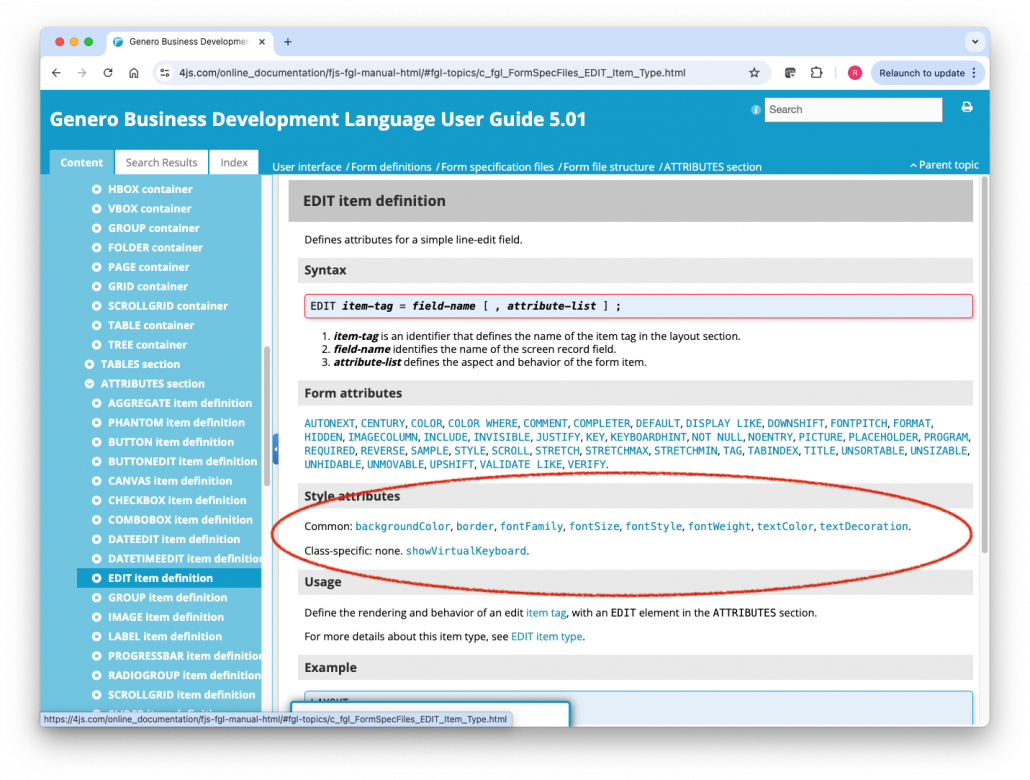View site information icon in address bar
This screenshot has height=780, width=1030.
pyautogui.click(x=165, y=73)
